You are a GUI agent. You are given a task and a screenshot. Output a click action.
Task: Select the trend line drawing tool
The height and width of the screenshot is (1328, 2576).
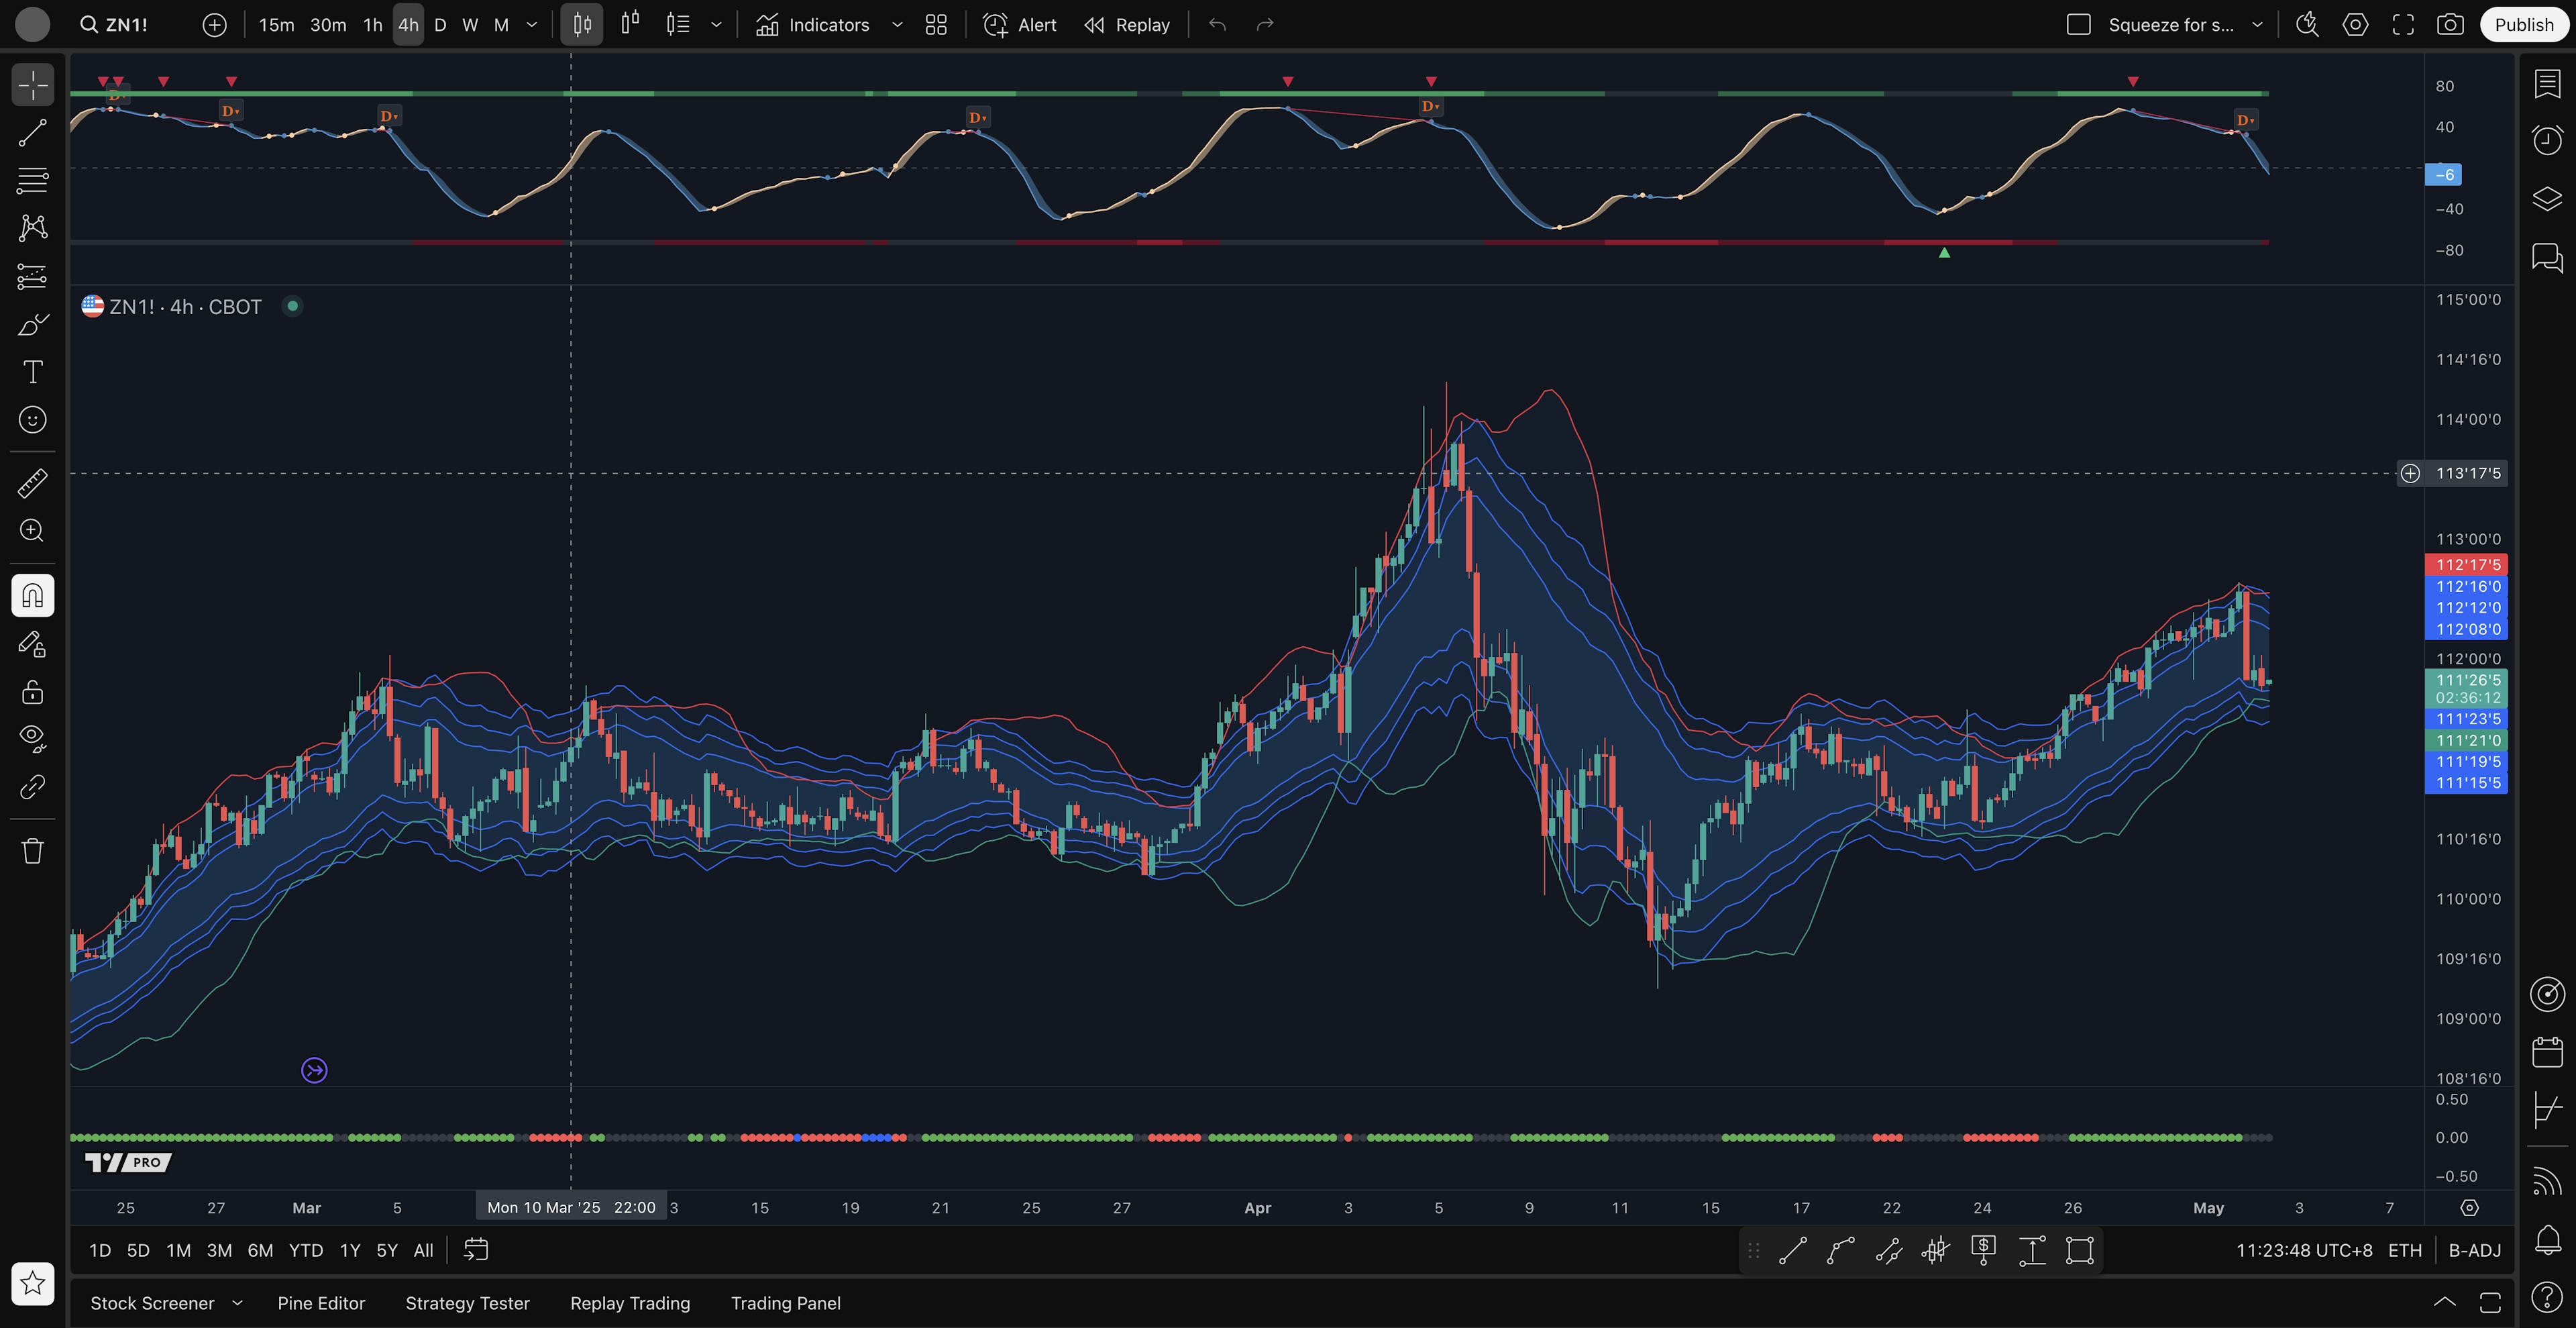32,133
